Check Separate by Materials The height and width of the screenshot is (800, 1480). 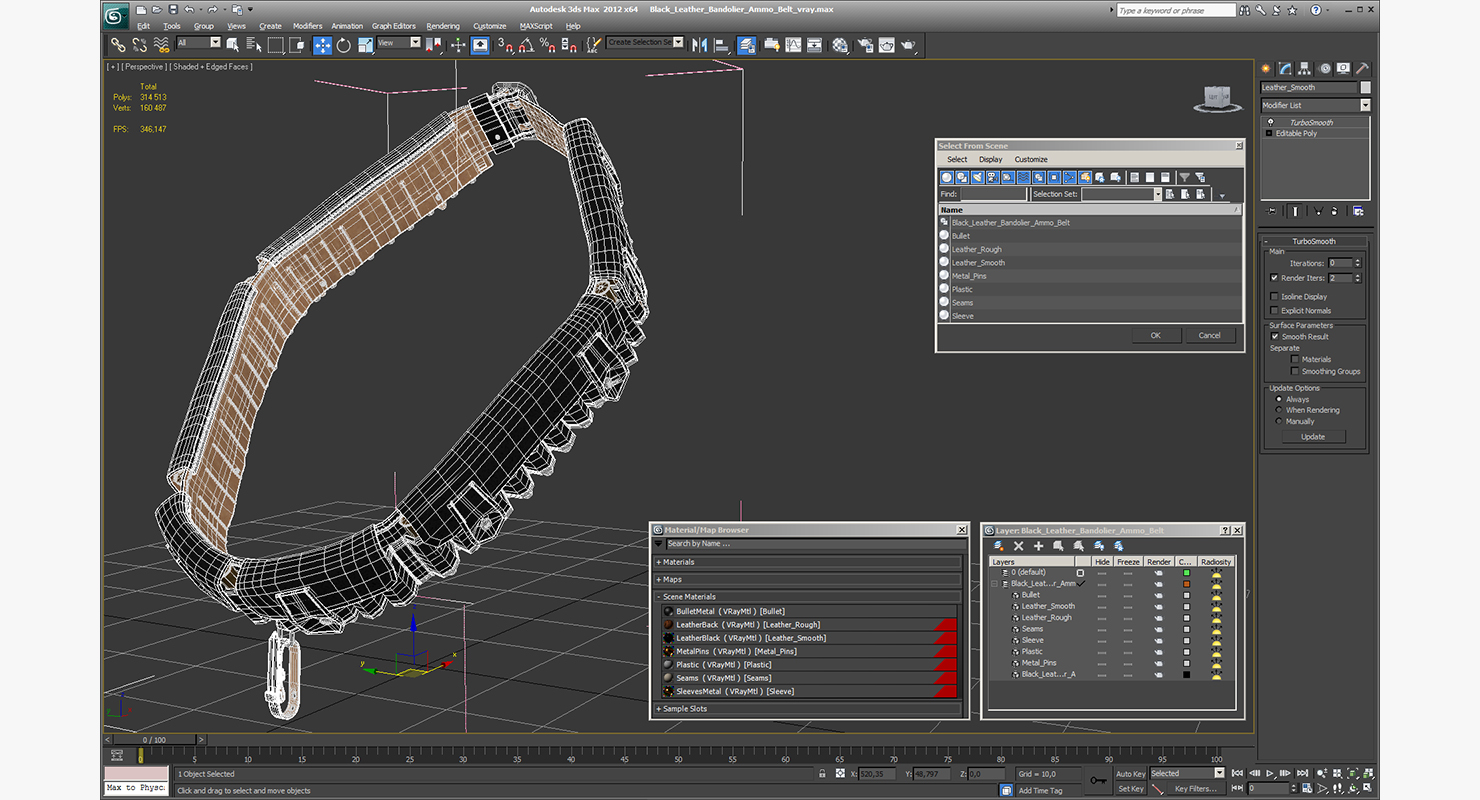tap(1295, 359)
